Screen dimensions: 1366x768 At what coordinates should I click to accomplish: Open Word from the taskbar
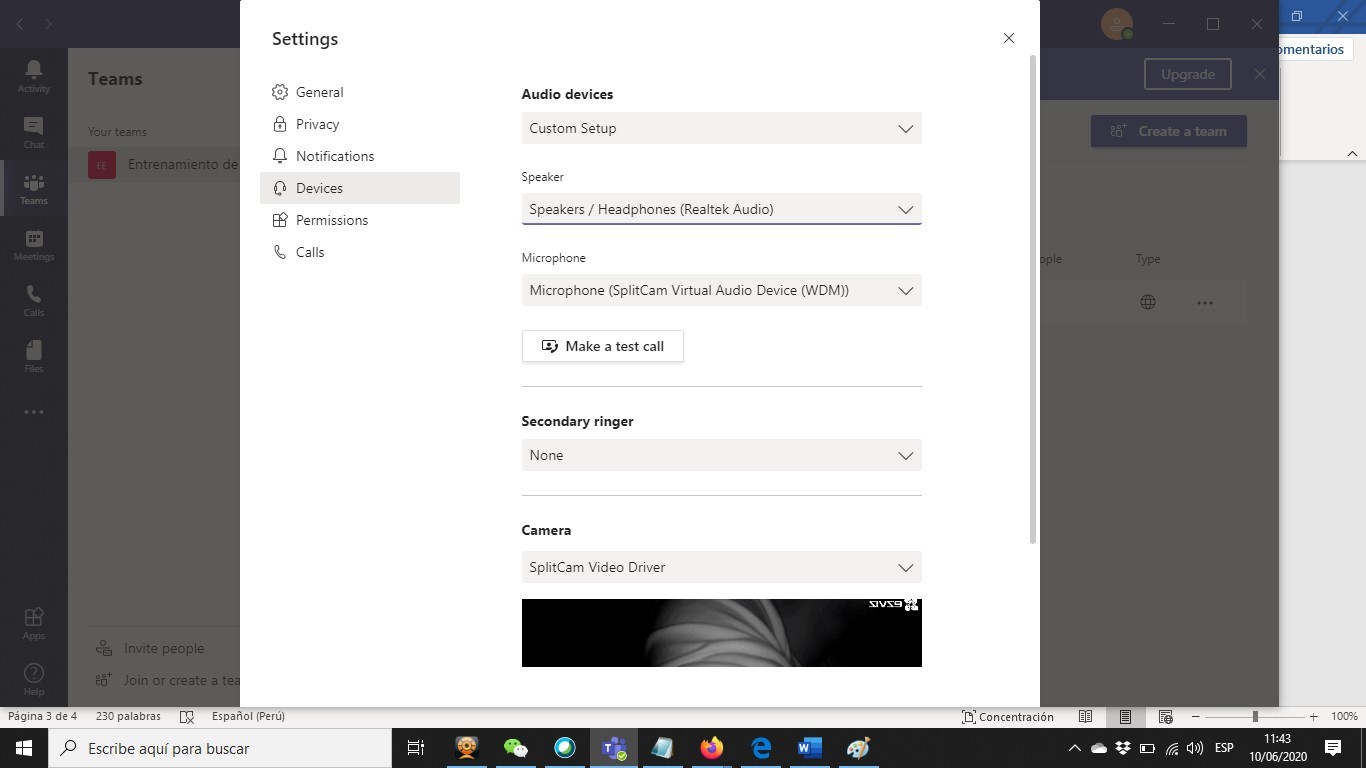(x=810, y=748)
